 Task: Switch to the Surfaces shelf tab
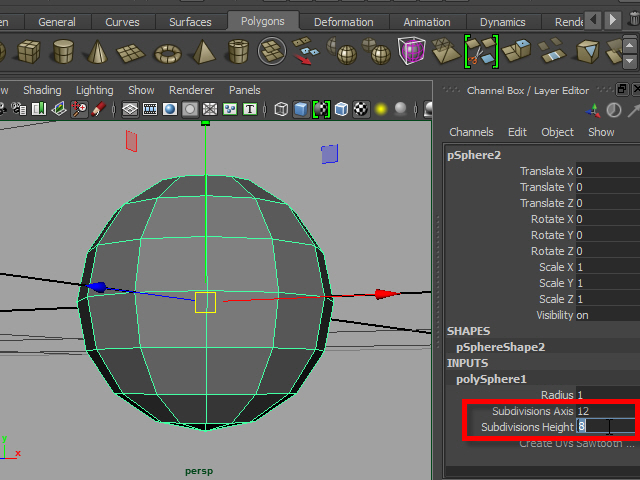(189, 22)
